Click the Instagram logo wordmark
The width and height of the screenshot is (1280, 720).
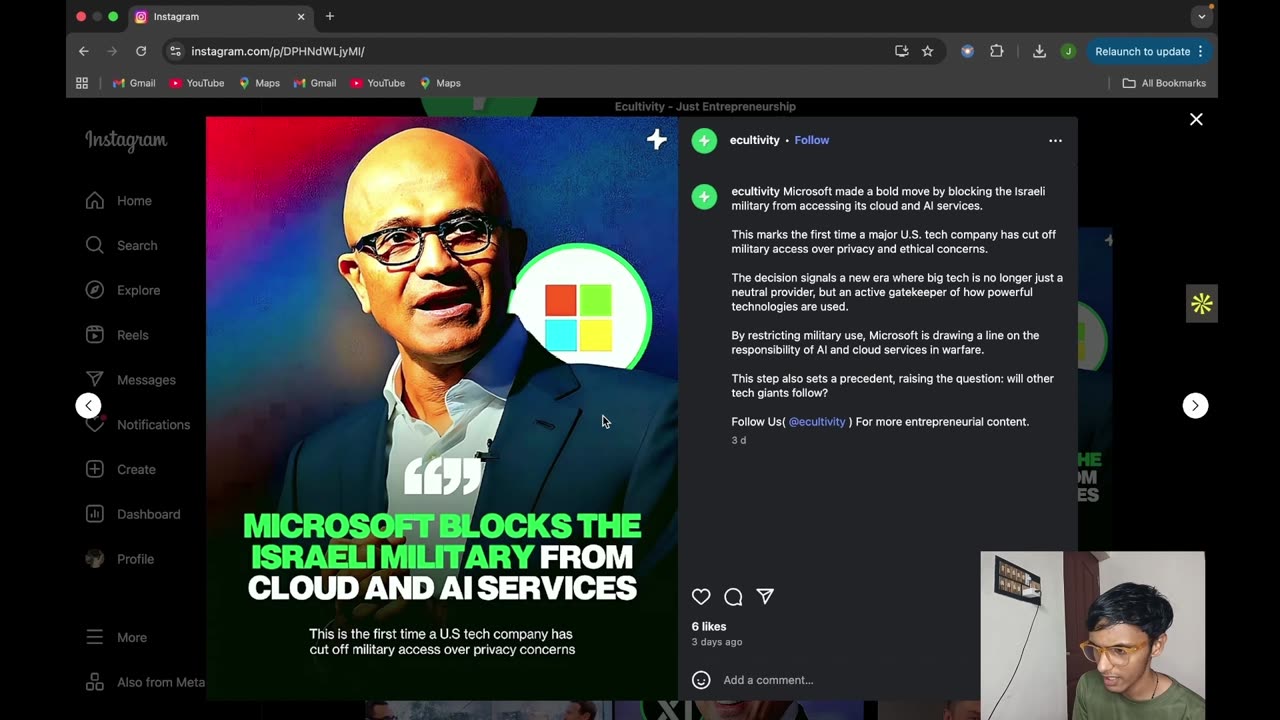pyautogui.click(x=126, y=141)
